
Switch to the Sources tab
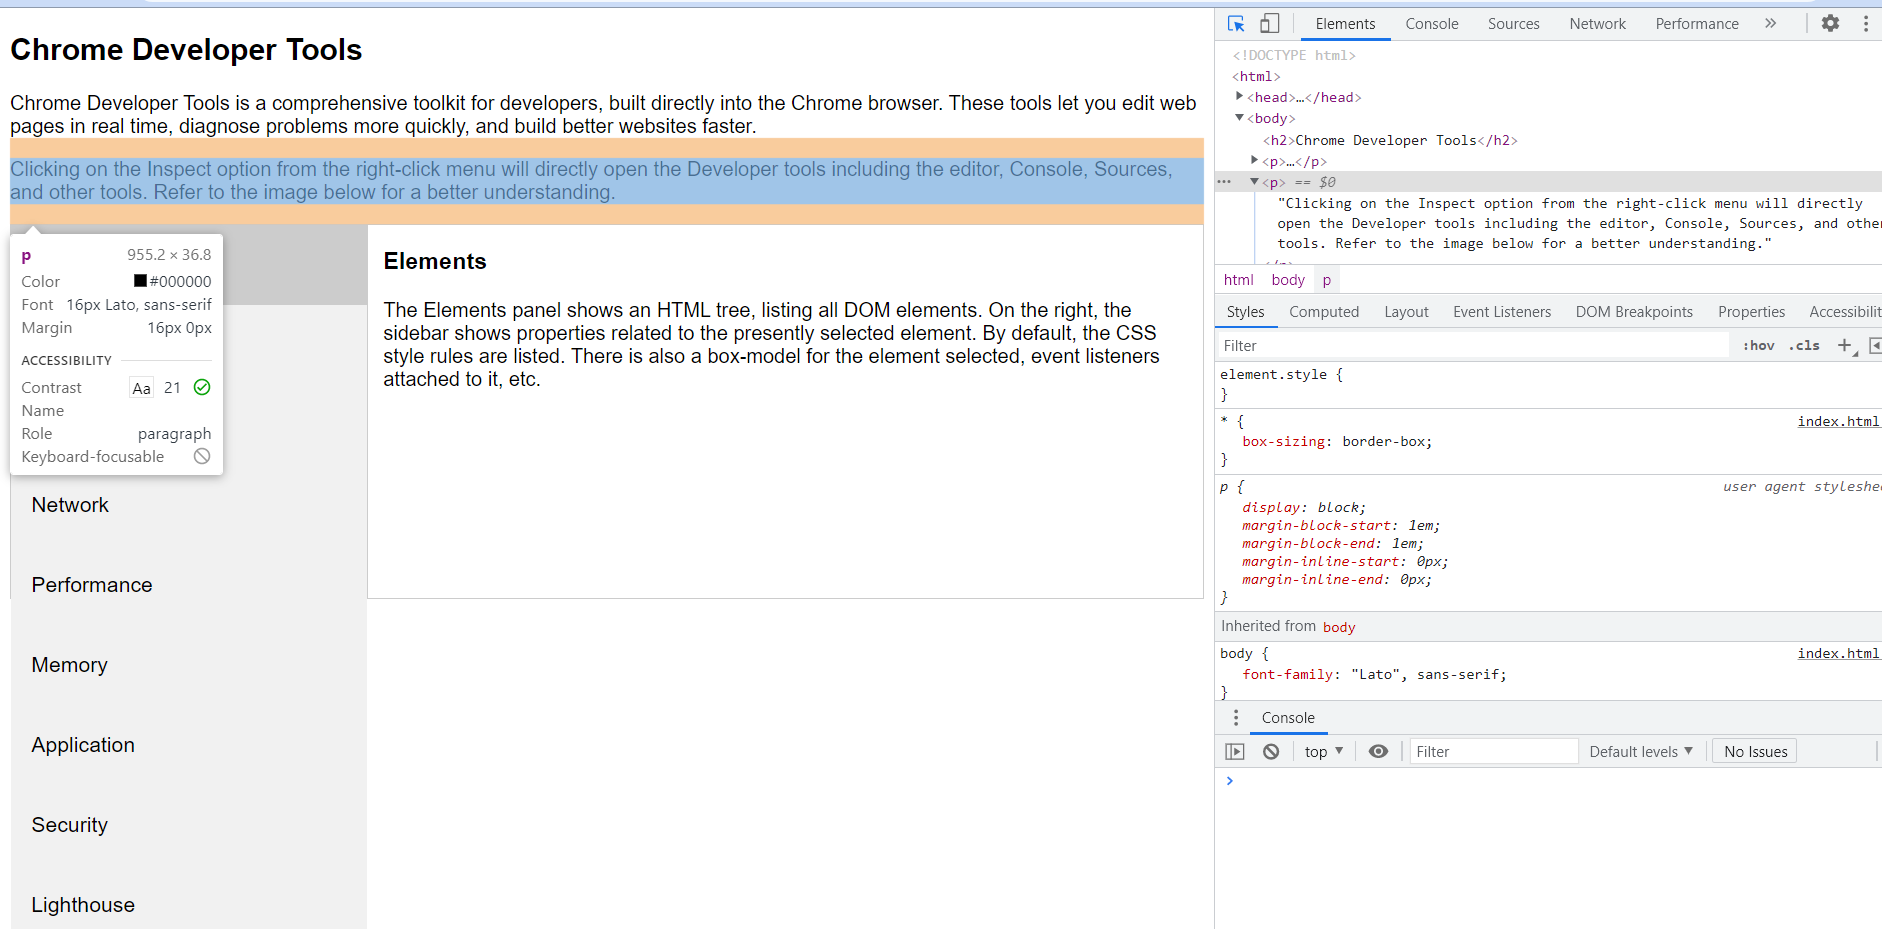click(x=1513, y=24)
